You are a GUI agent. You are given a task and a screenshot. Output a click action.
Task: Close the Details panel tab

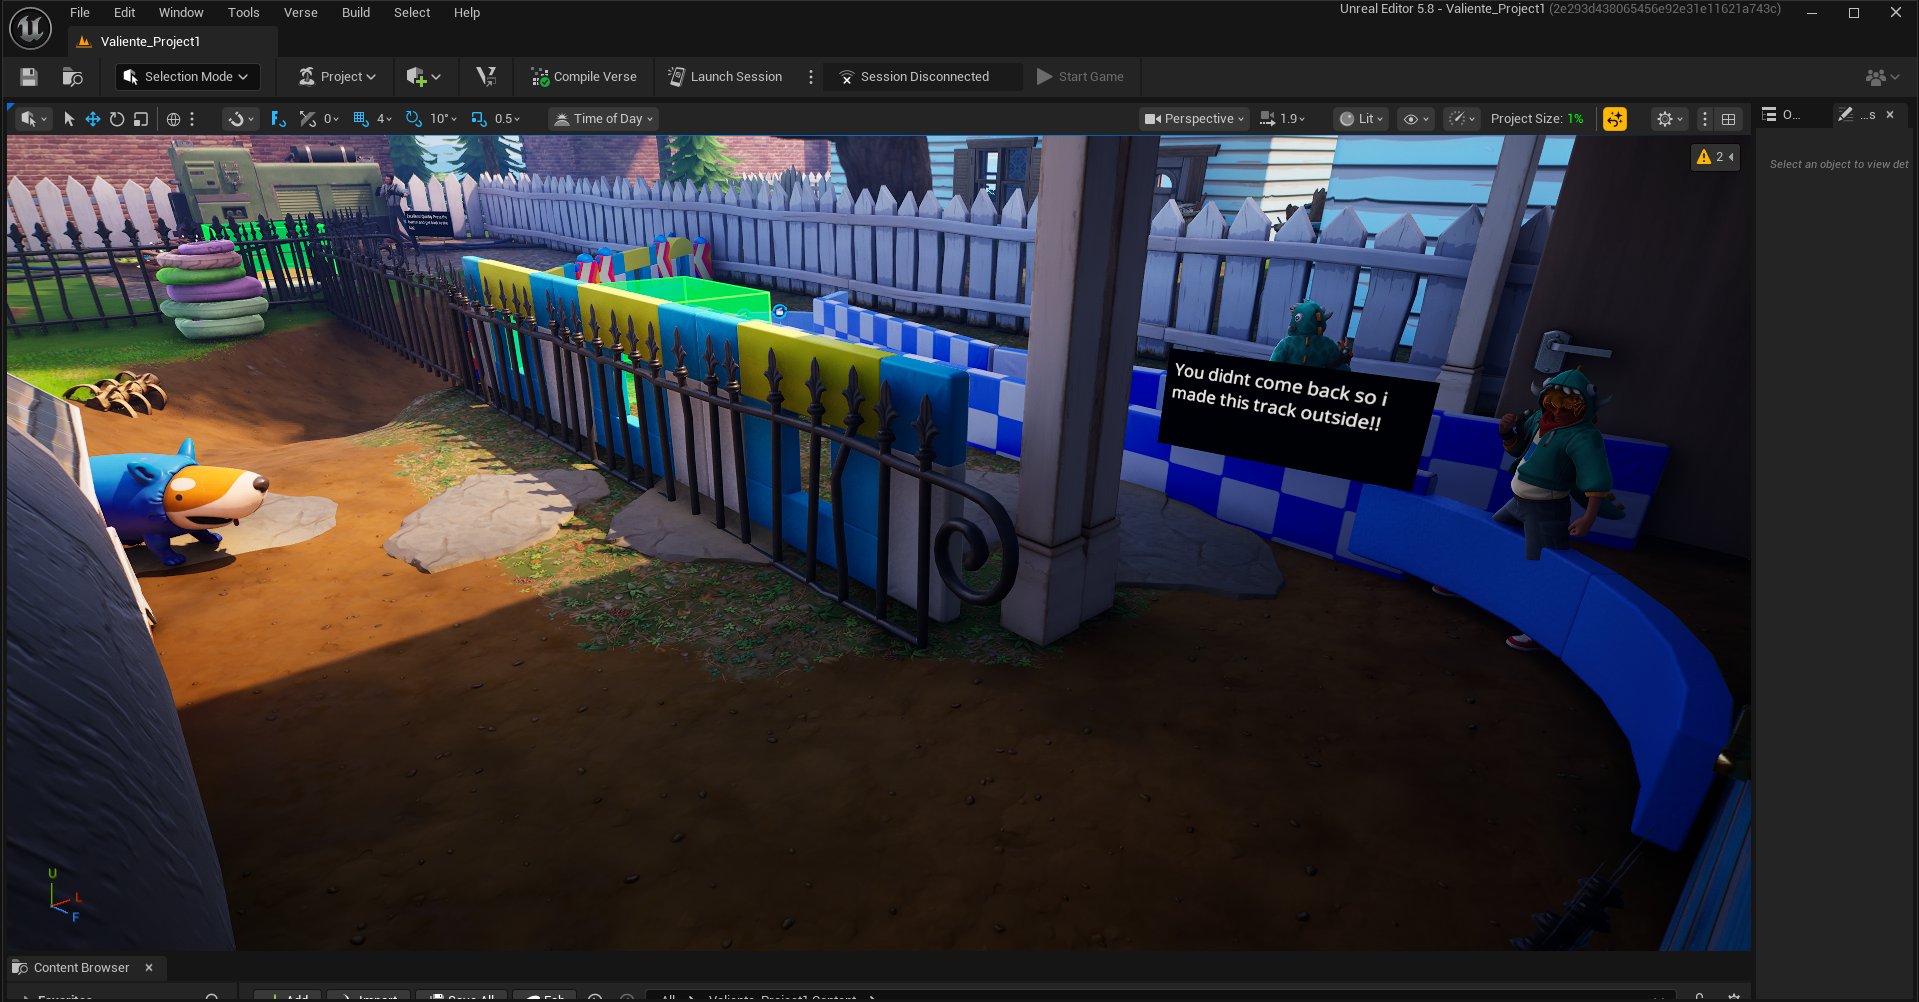(x=1890, y=115)
